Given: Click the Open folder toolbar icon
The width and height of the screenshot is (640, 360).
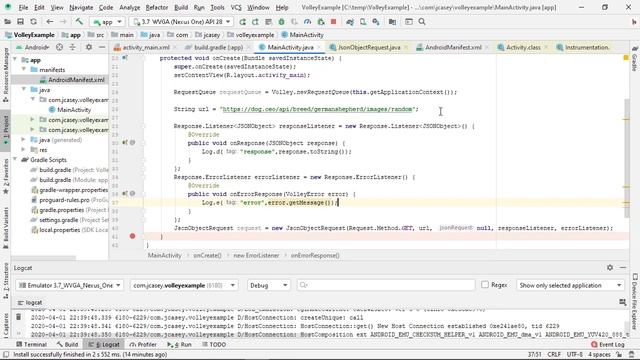Looking at the screenshot, I should [7, 22].
